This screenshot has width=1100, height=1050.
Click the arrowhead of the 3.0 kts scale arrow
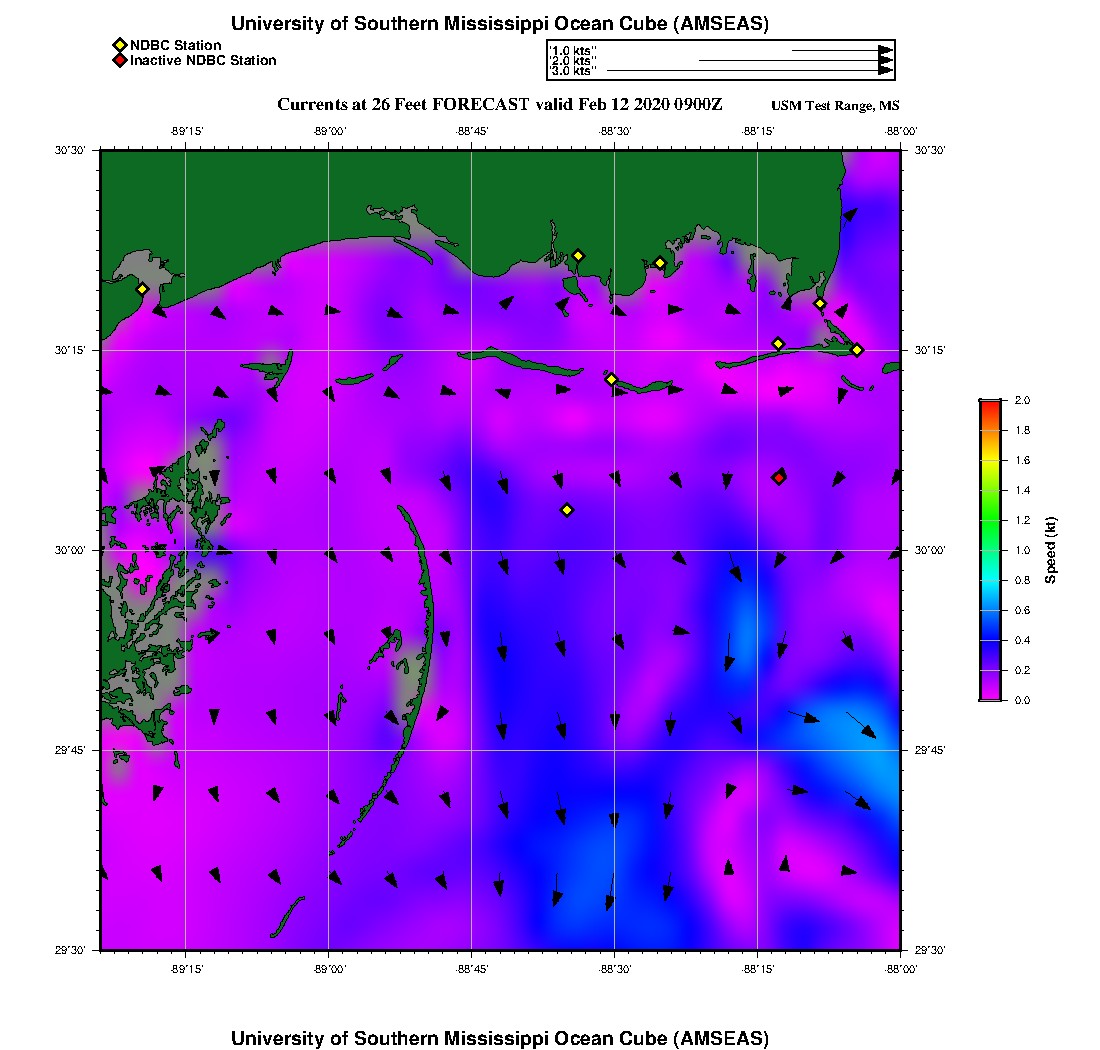coord(885,71)
